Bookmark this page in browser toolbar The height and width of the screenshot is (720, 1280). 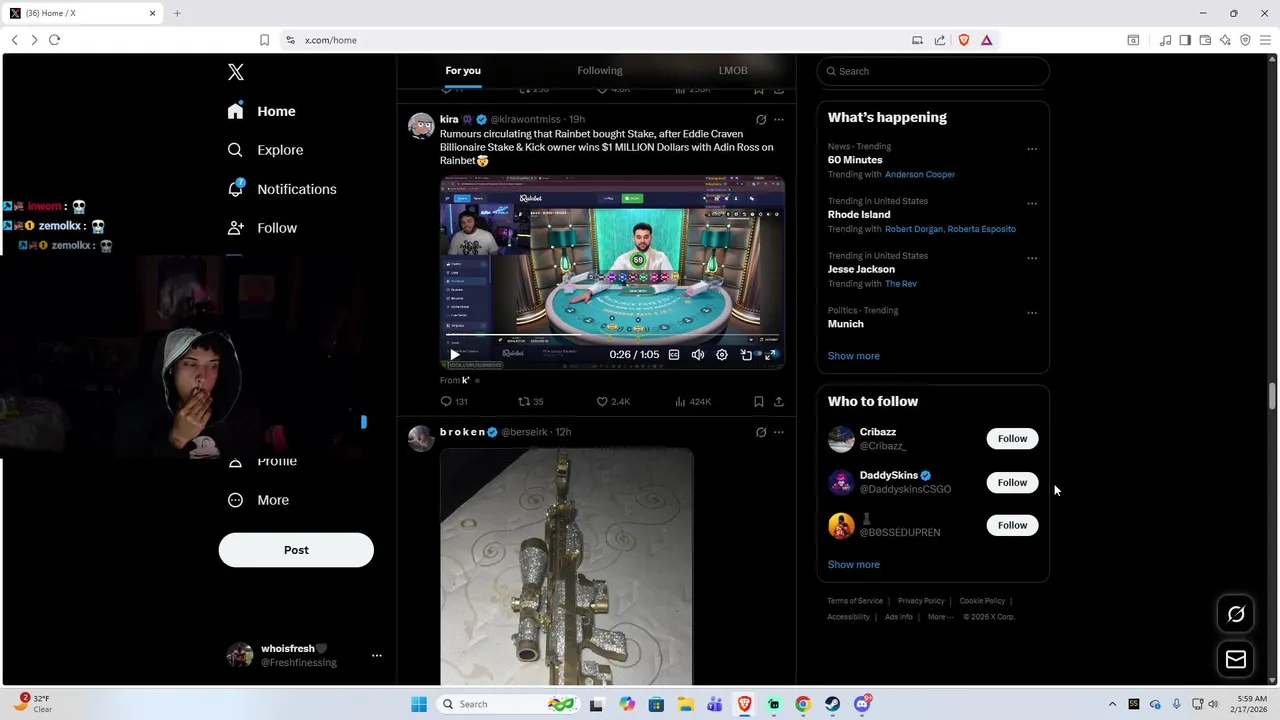tap(264, 40)
